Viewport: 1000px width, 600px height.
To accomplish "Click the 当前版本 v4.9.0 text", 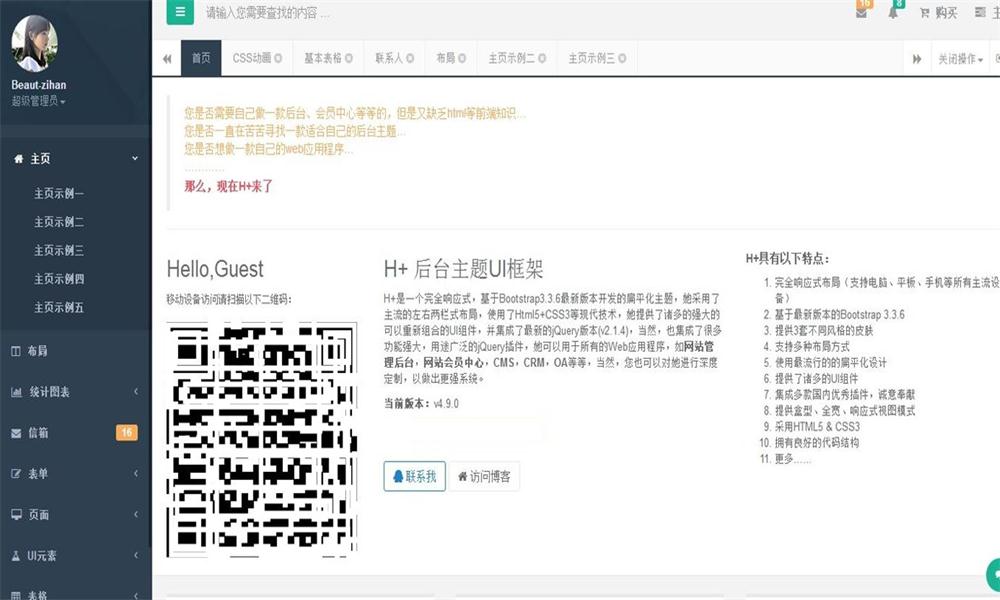I will point(421,404).
